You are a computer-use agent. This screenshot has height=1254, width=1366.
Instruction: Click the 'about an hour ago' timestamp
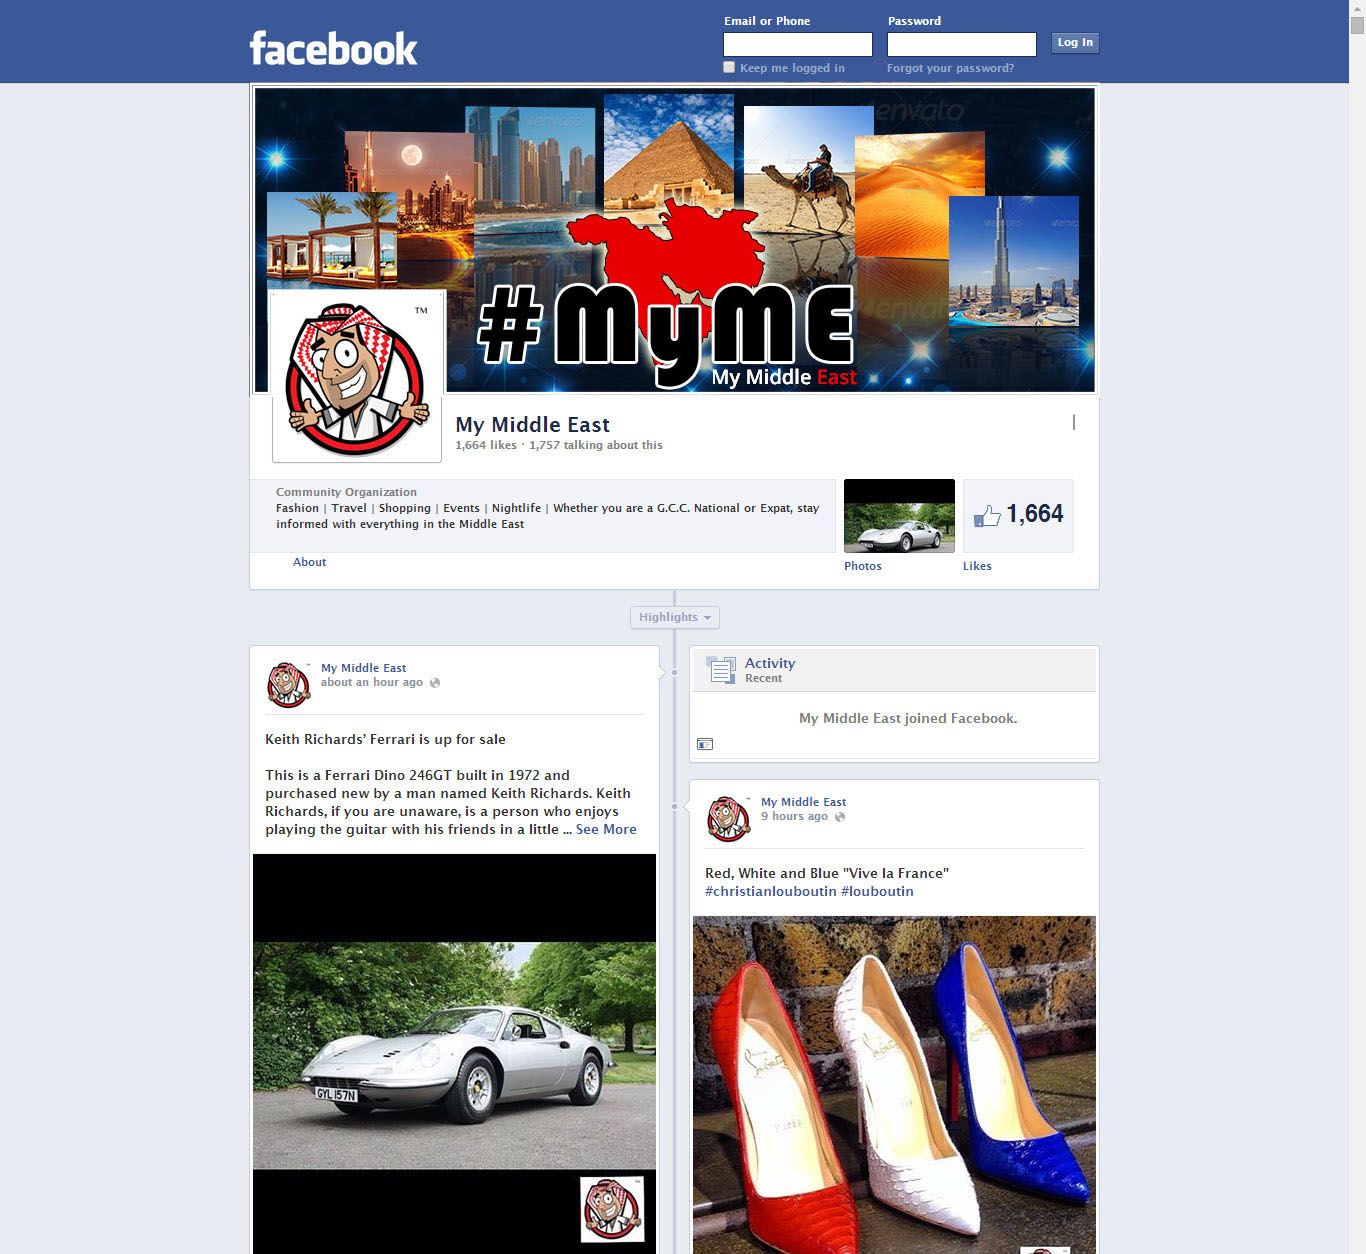pos(372,682)
